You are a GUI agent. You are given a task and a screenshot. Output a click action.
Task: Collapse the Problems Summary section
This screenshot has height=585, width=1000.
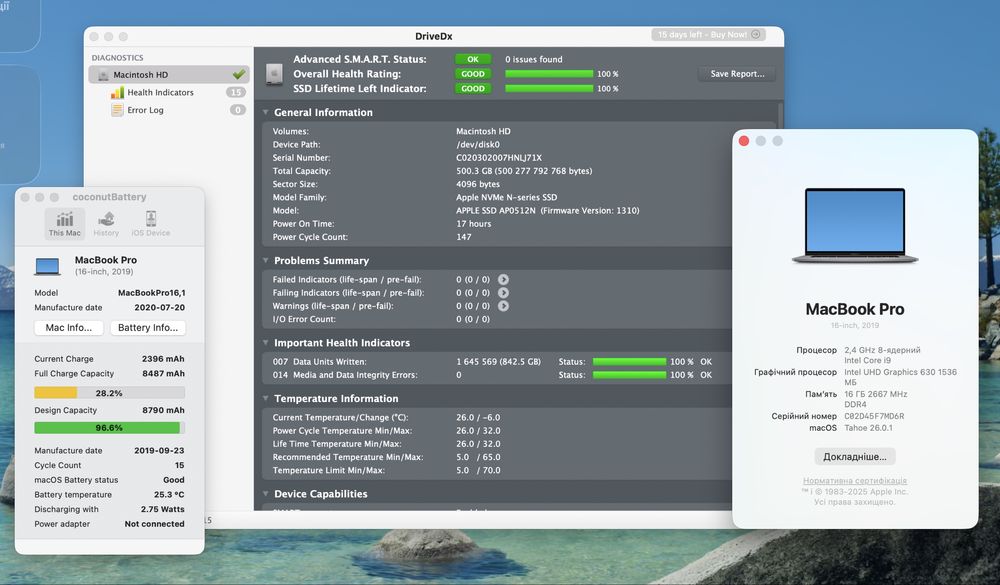(x=265, y=260)
